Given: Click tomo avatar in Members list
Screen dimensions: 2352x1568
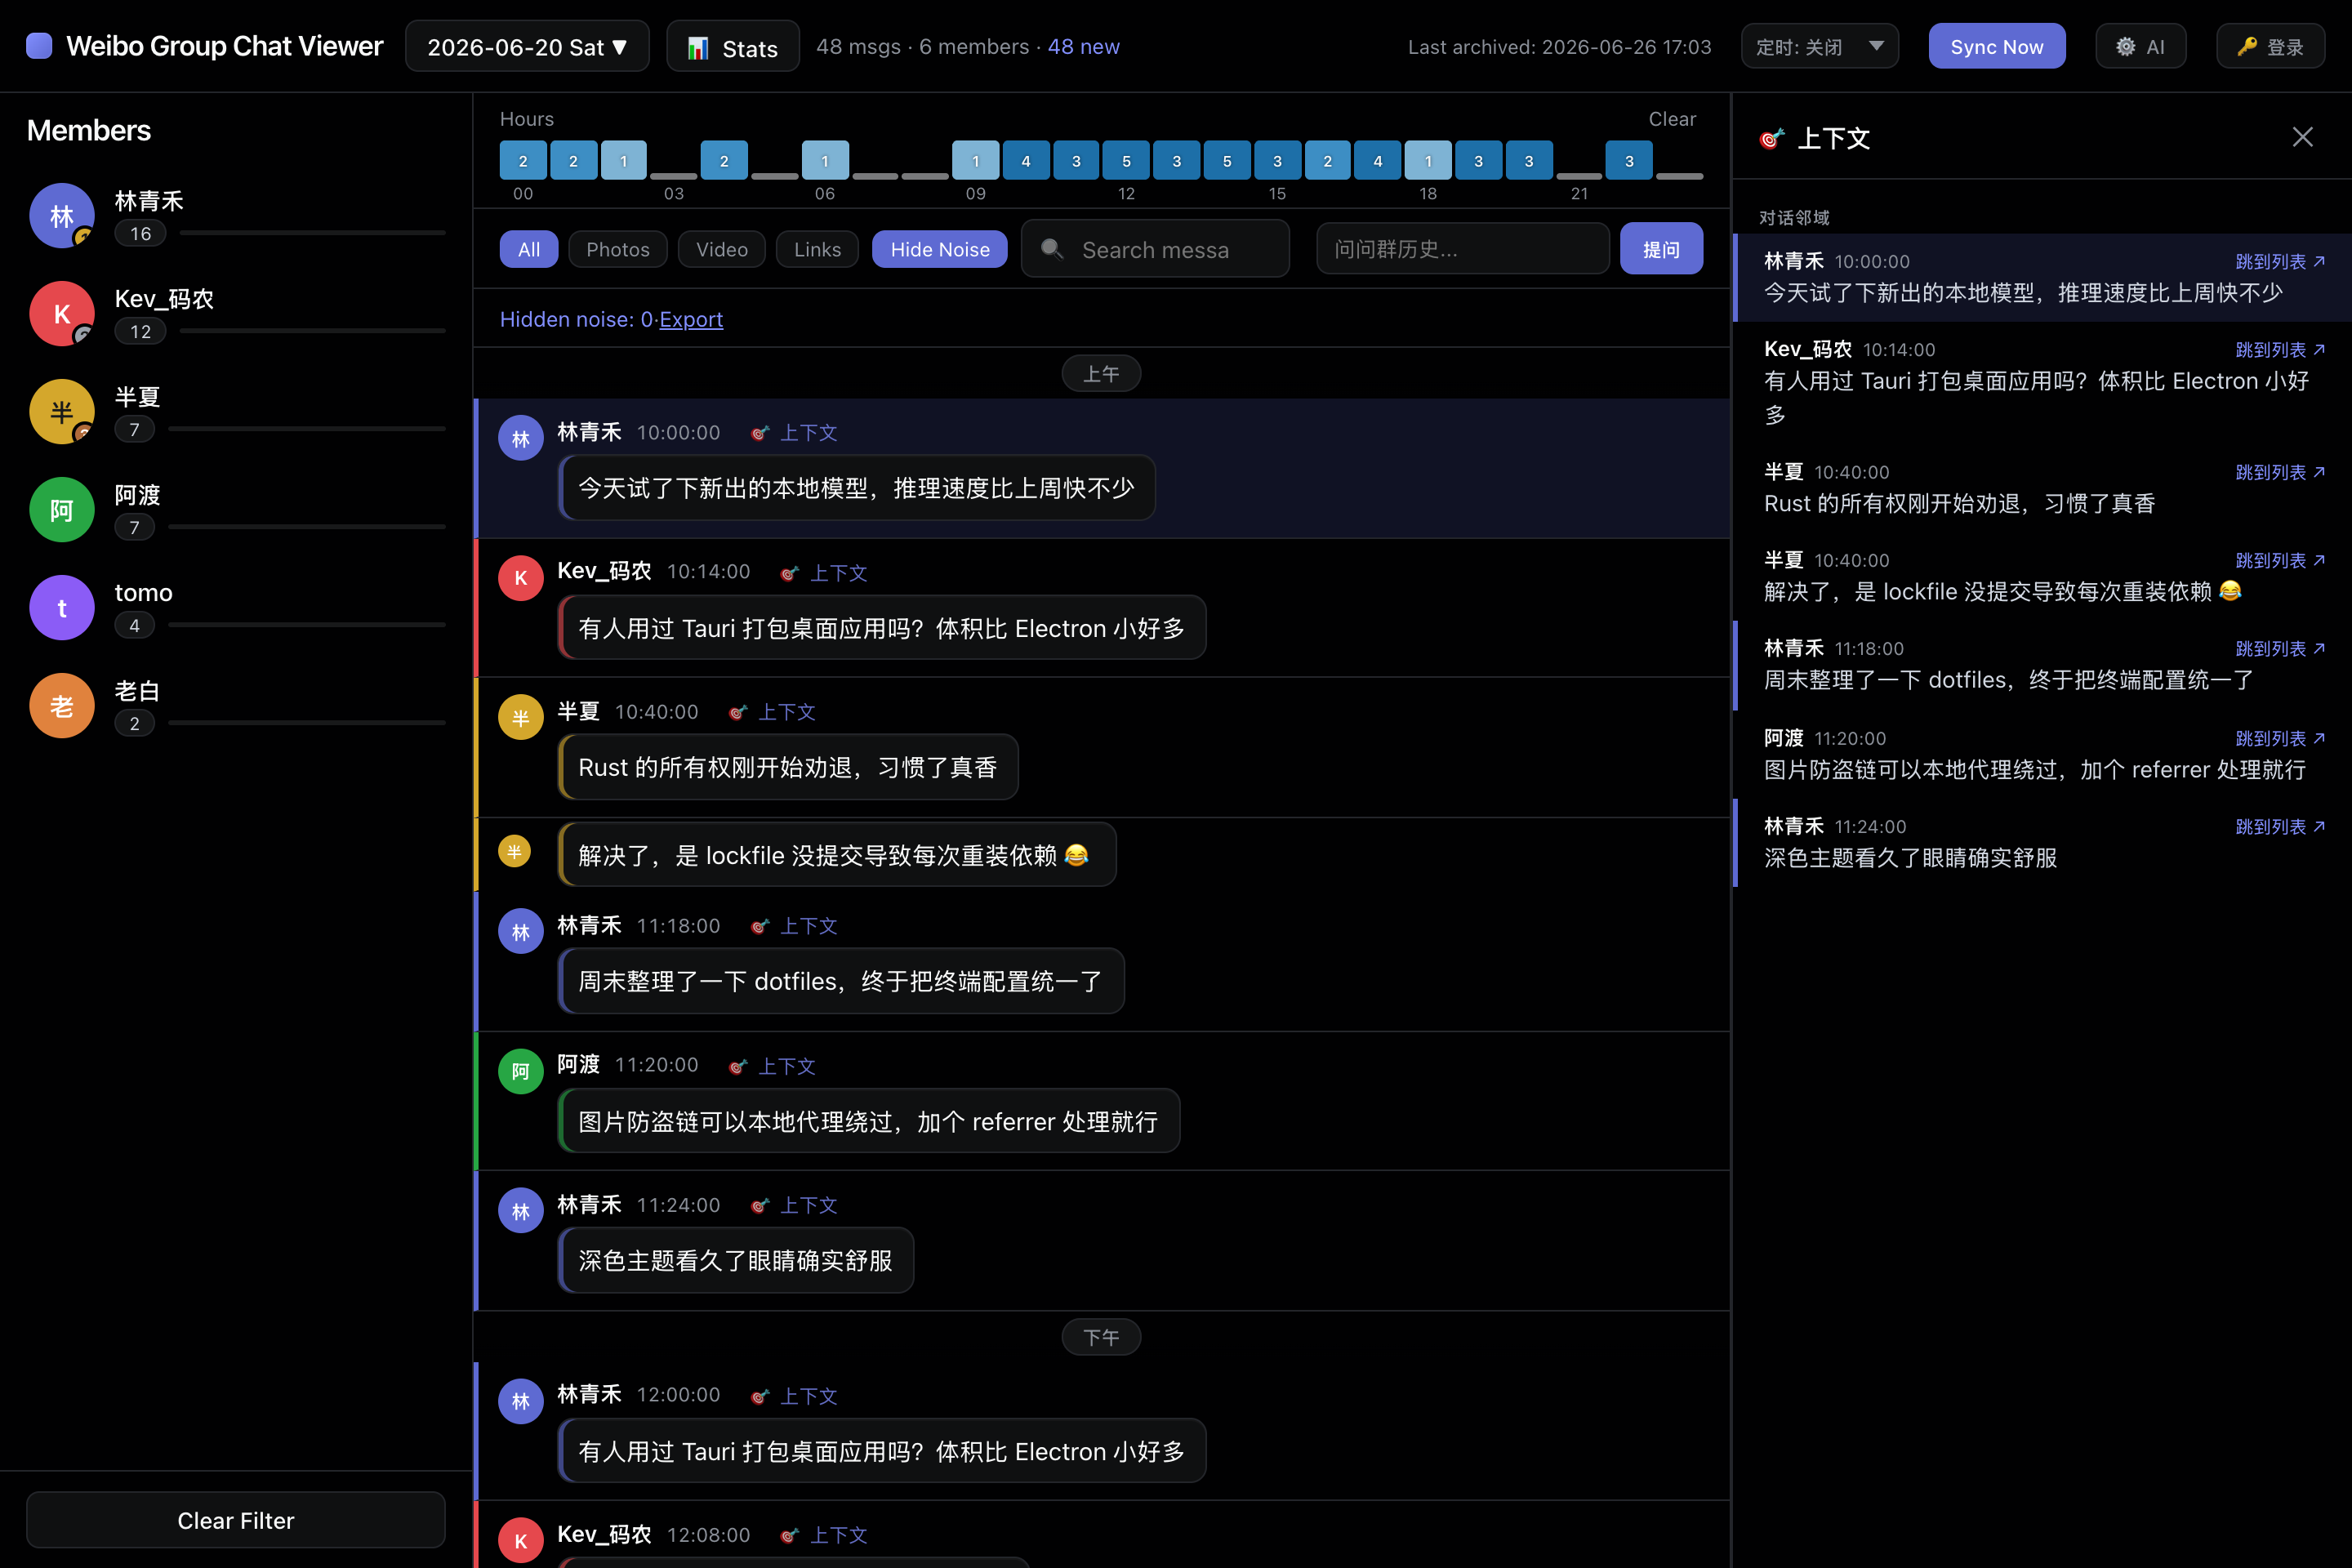Looking at the screenshot, I should click(62, 607).
